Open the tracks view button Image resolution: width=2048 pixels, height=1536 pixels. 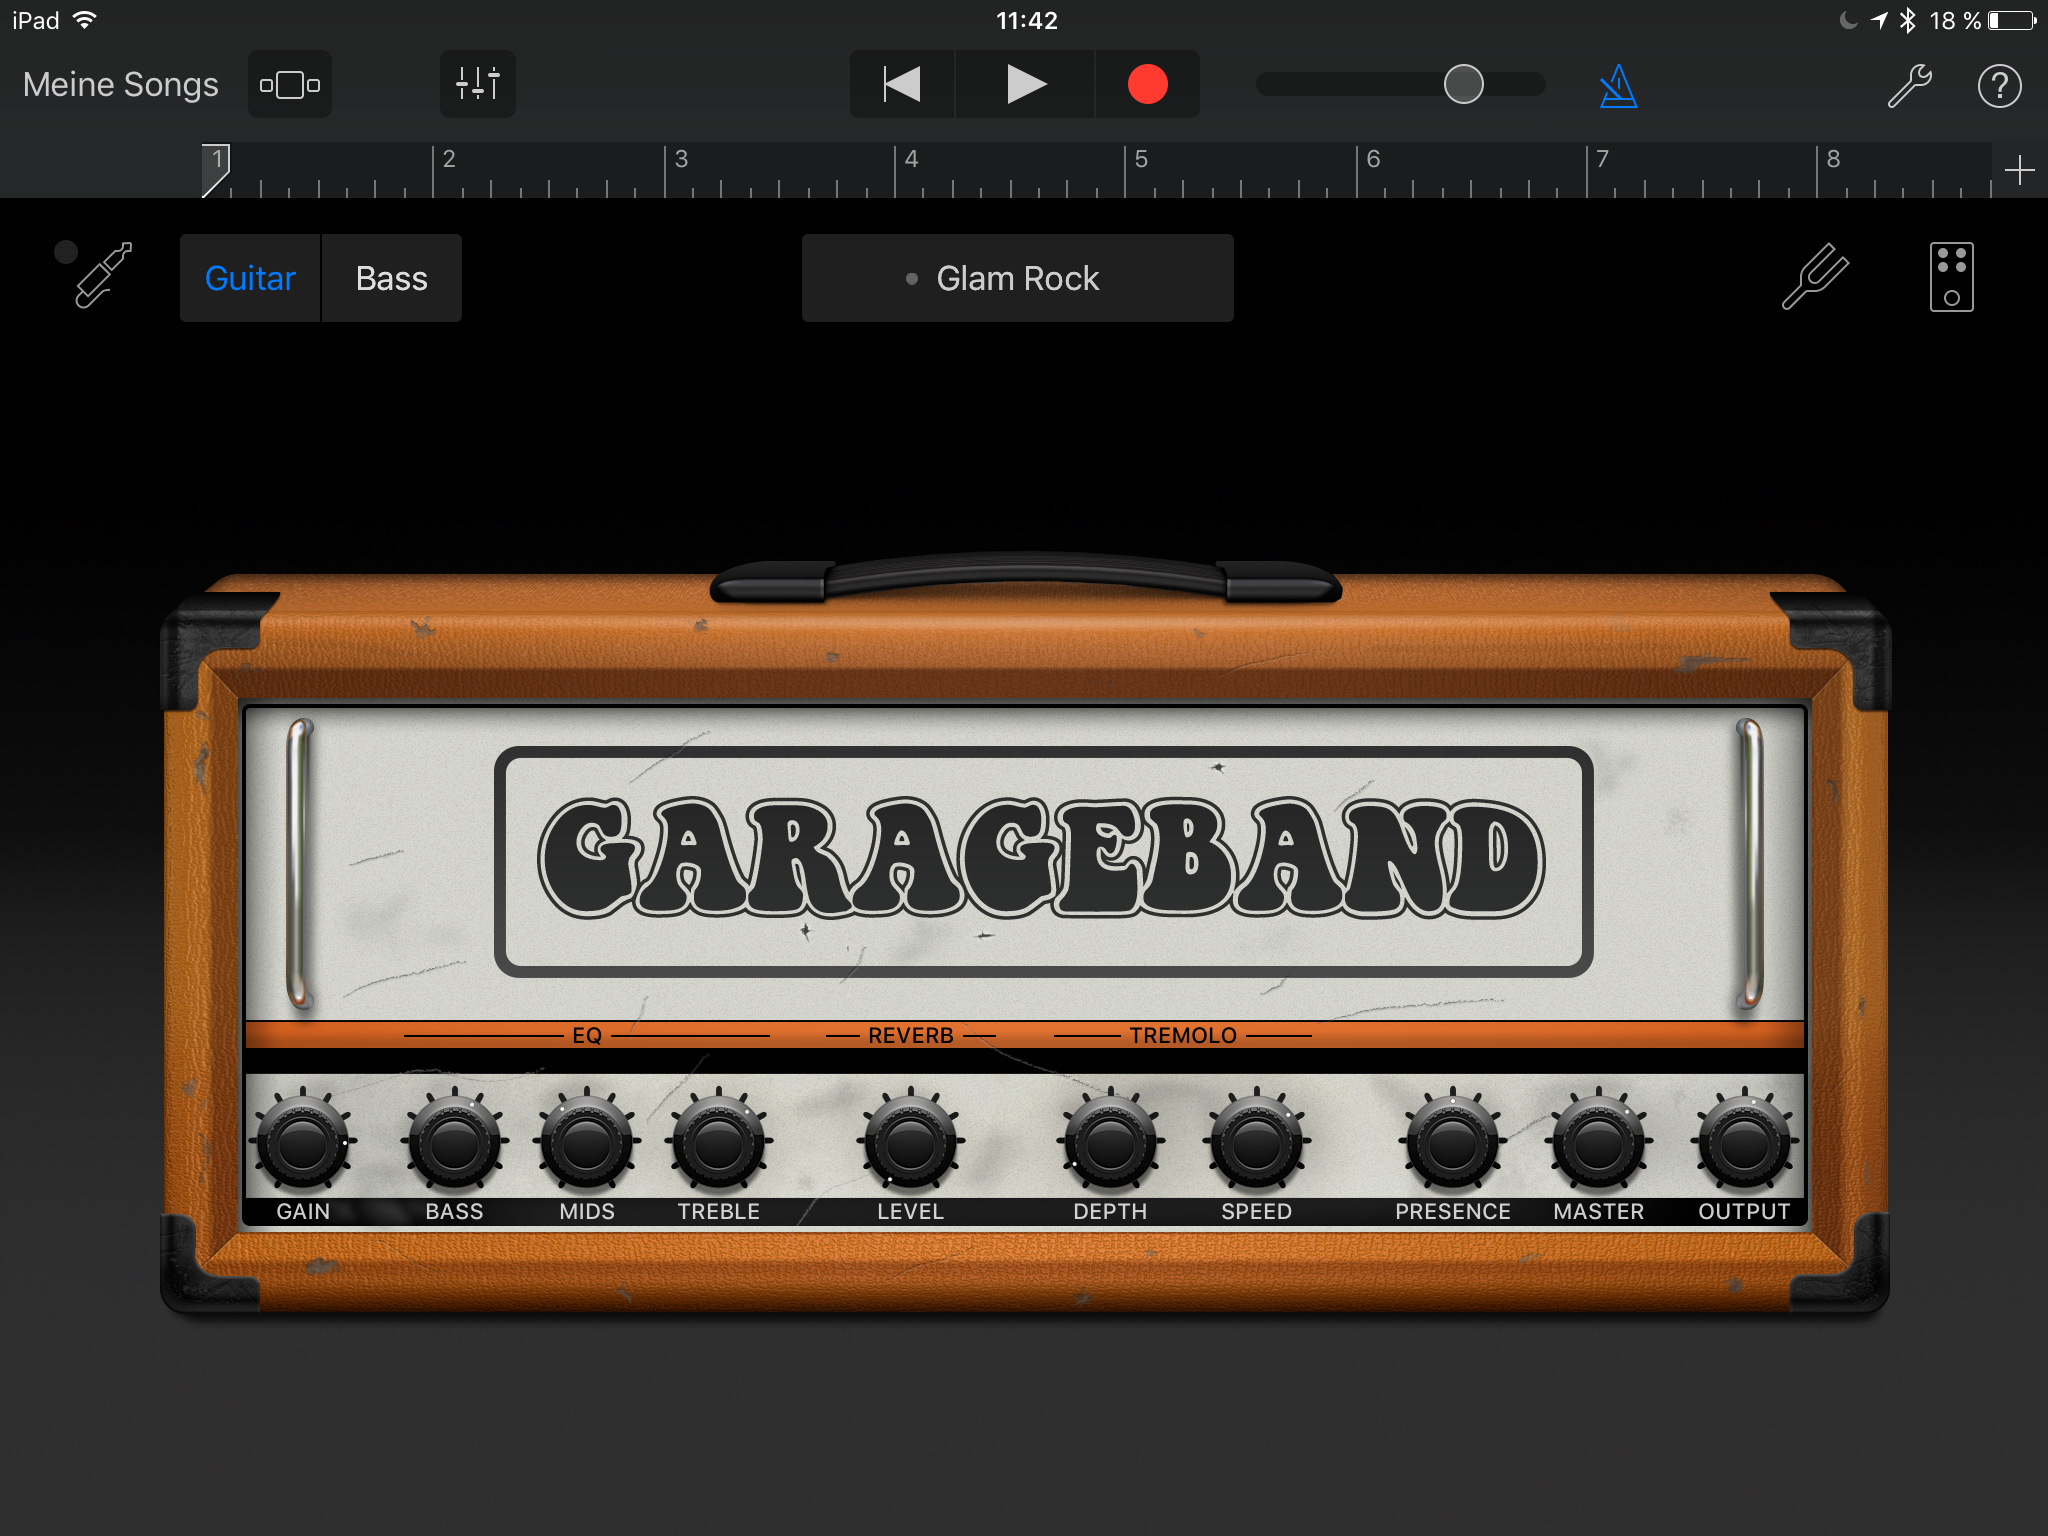pos(290,85)
